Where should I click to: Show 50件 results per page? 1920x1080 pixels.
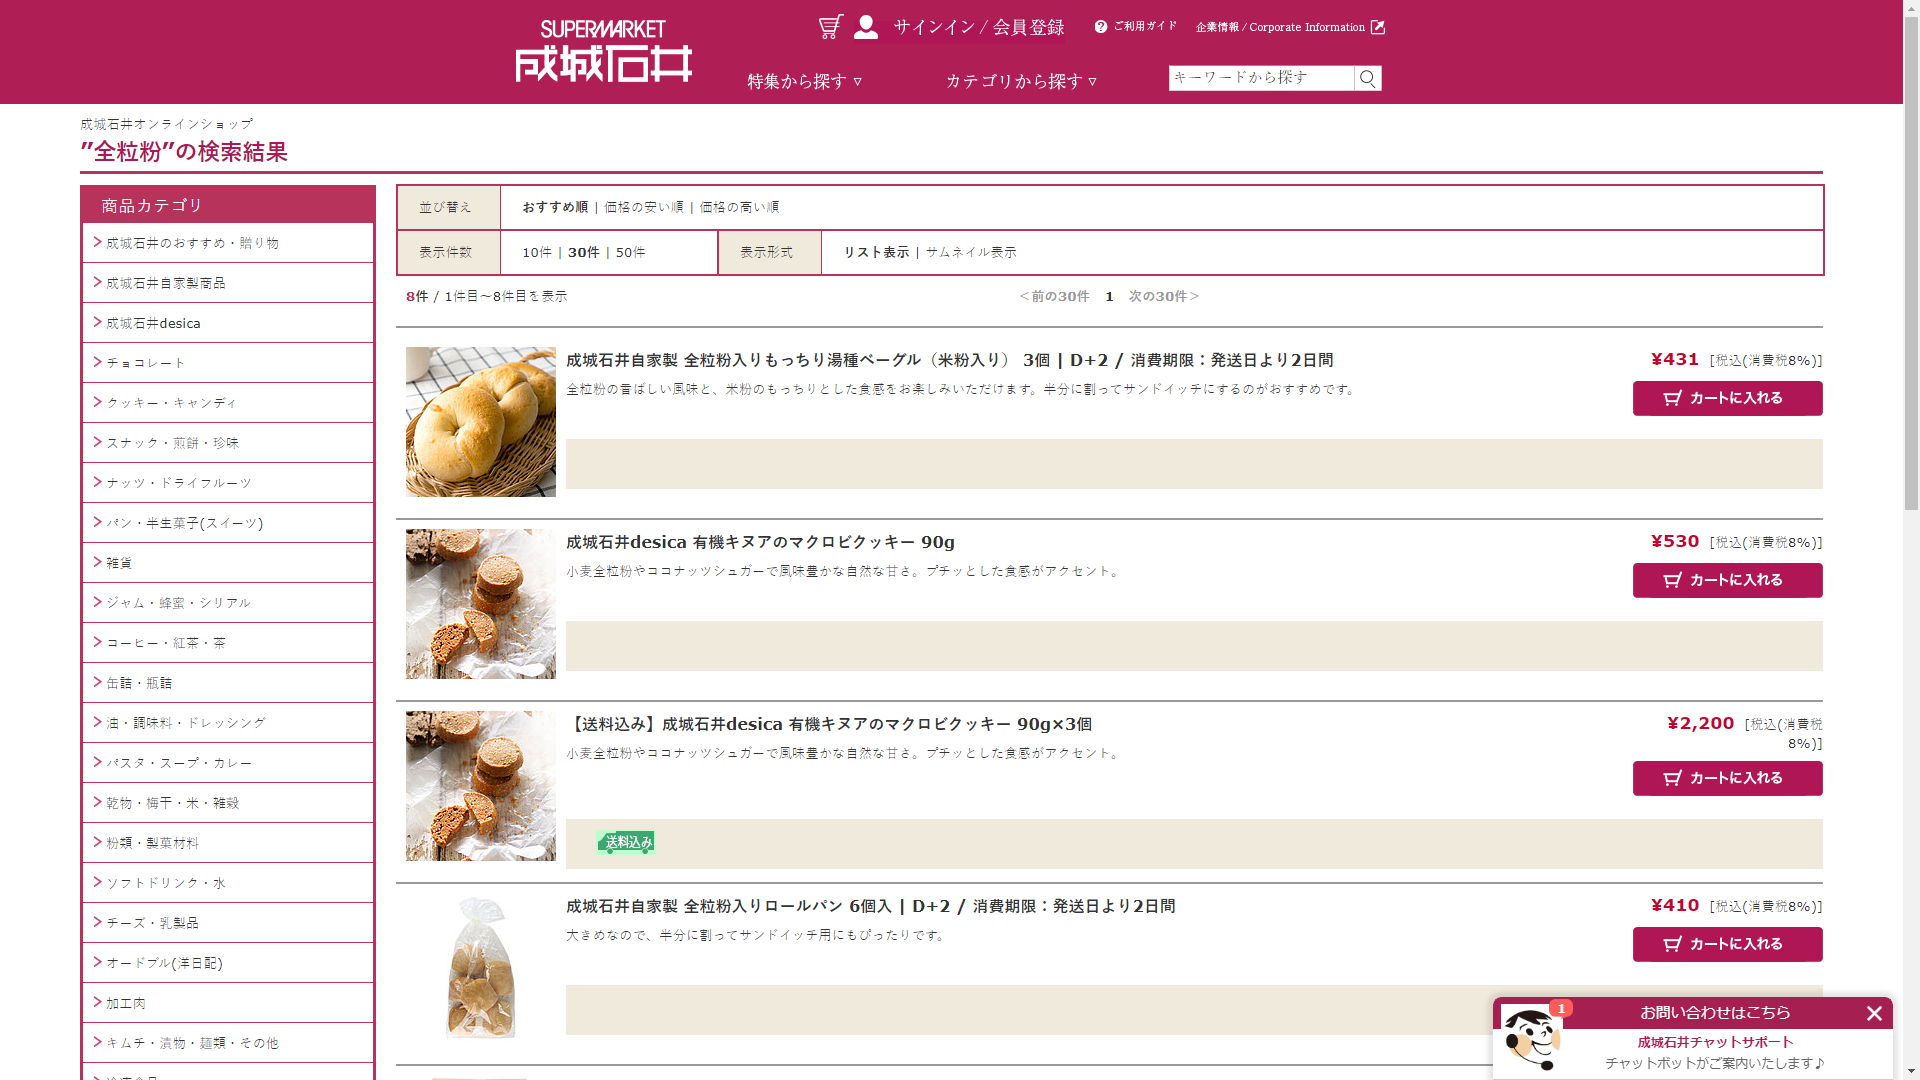click(630, 252)
